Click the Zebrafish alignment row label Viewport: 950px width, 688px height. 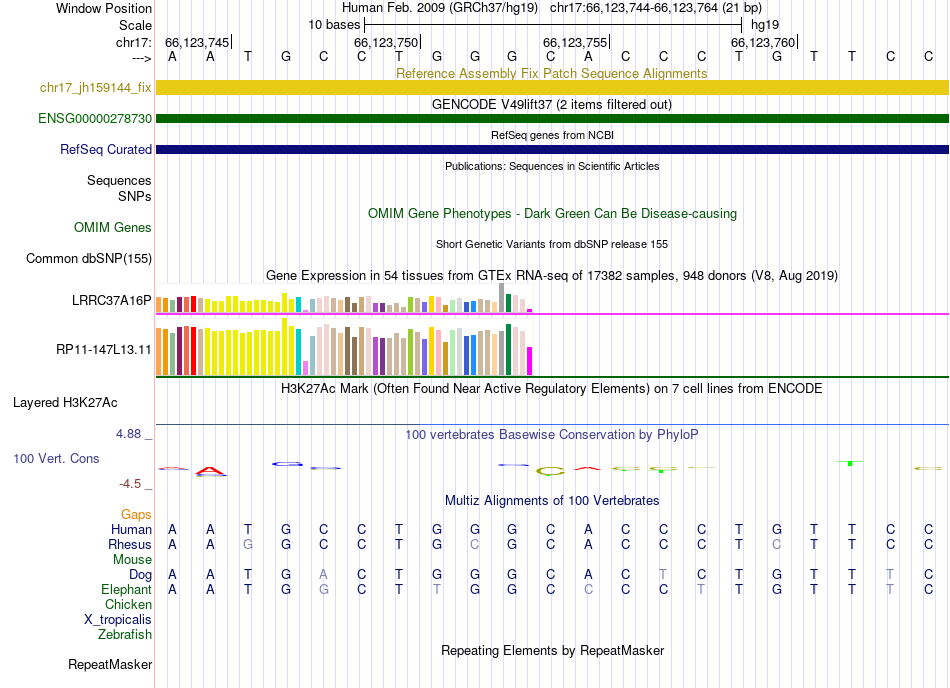pos(125,634)
